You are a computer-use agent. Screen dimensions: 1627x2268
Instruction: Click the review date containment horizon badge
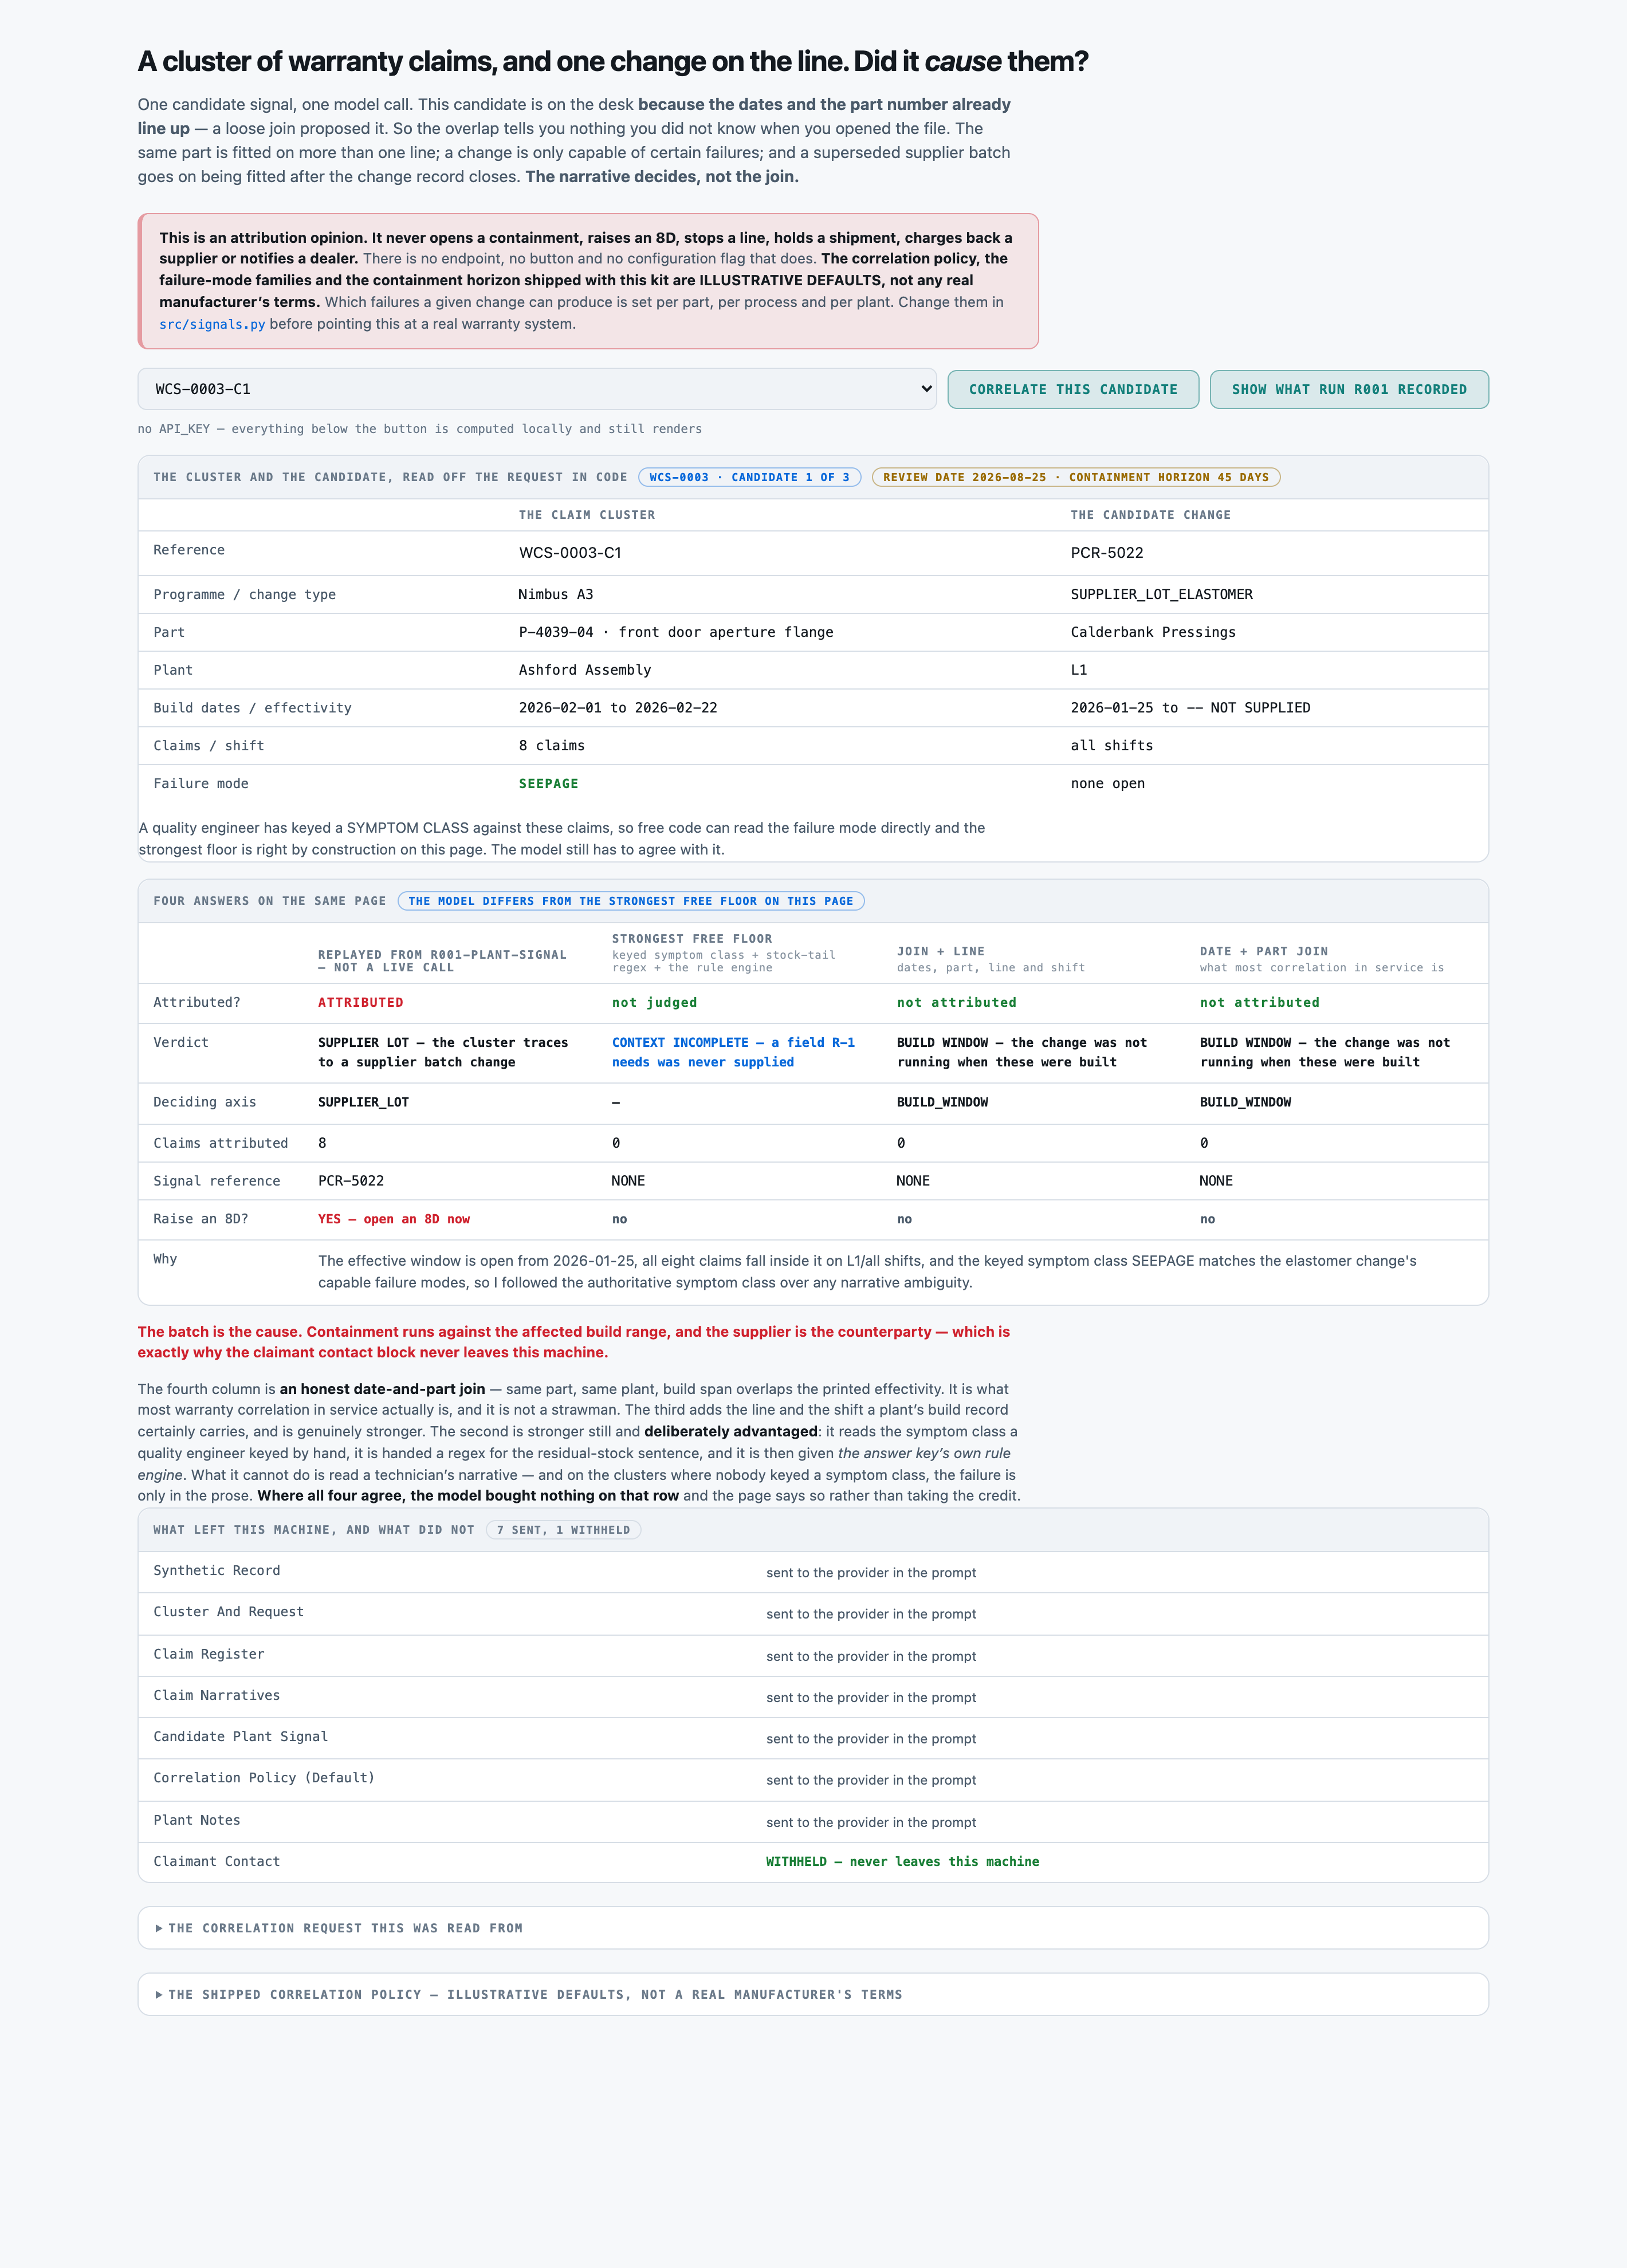[x=1076, y=477]
